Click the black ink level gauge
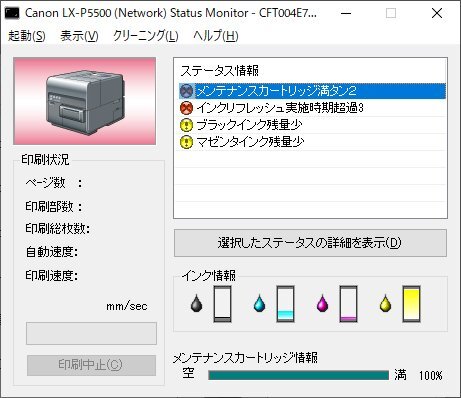 222,304
